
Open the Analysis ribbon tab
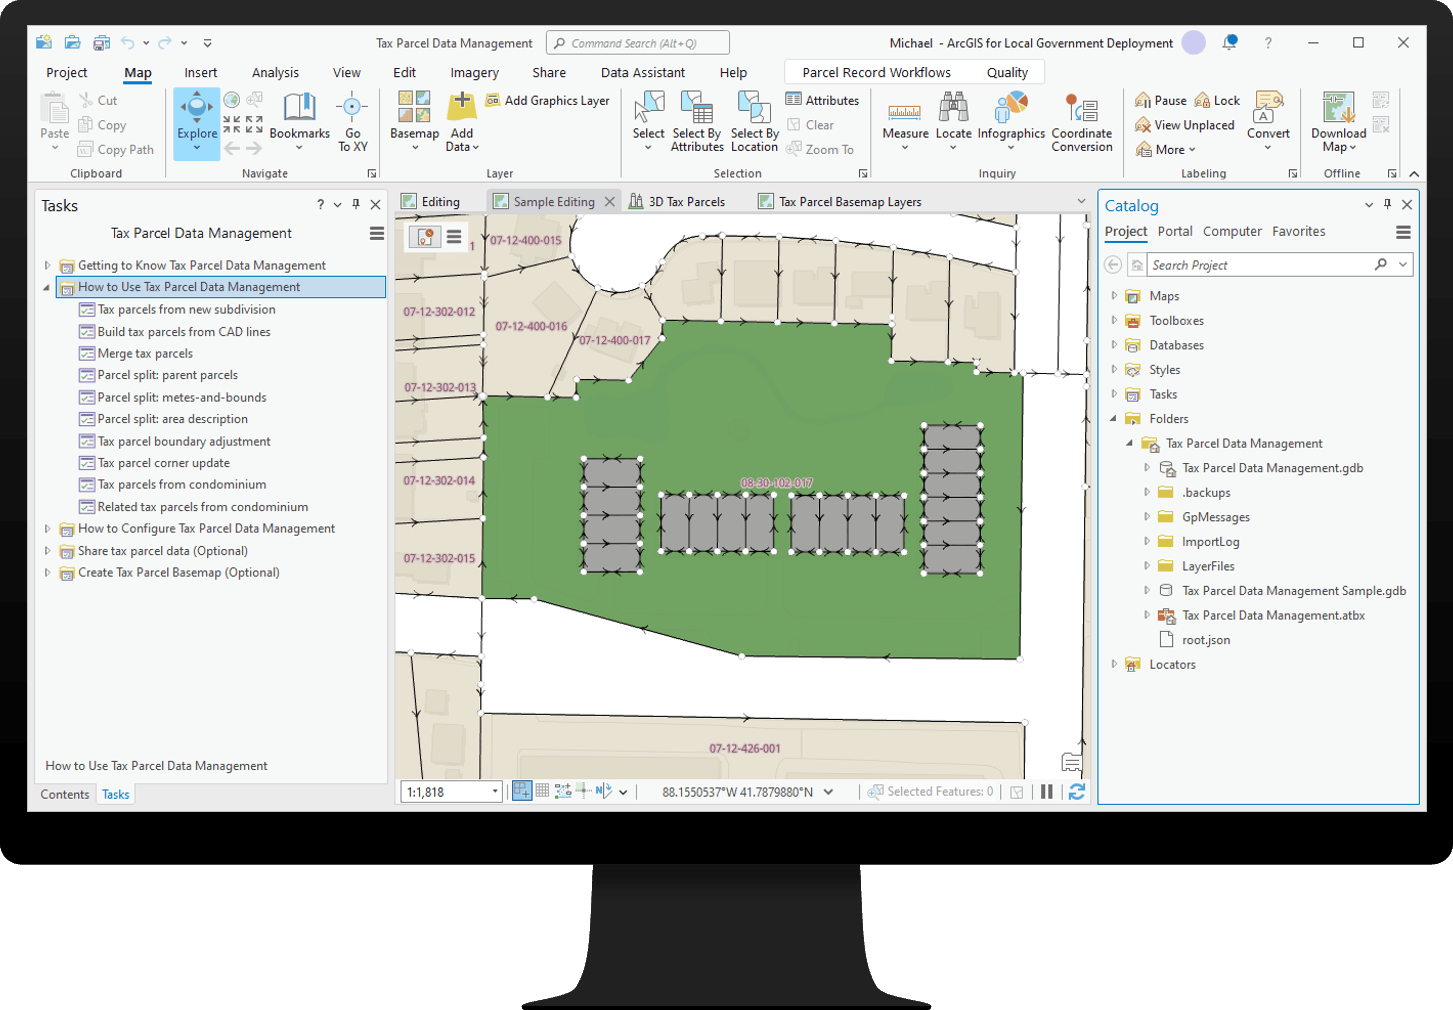point(275,73)
